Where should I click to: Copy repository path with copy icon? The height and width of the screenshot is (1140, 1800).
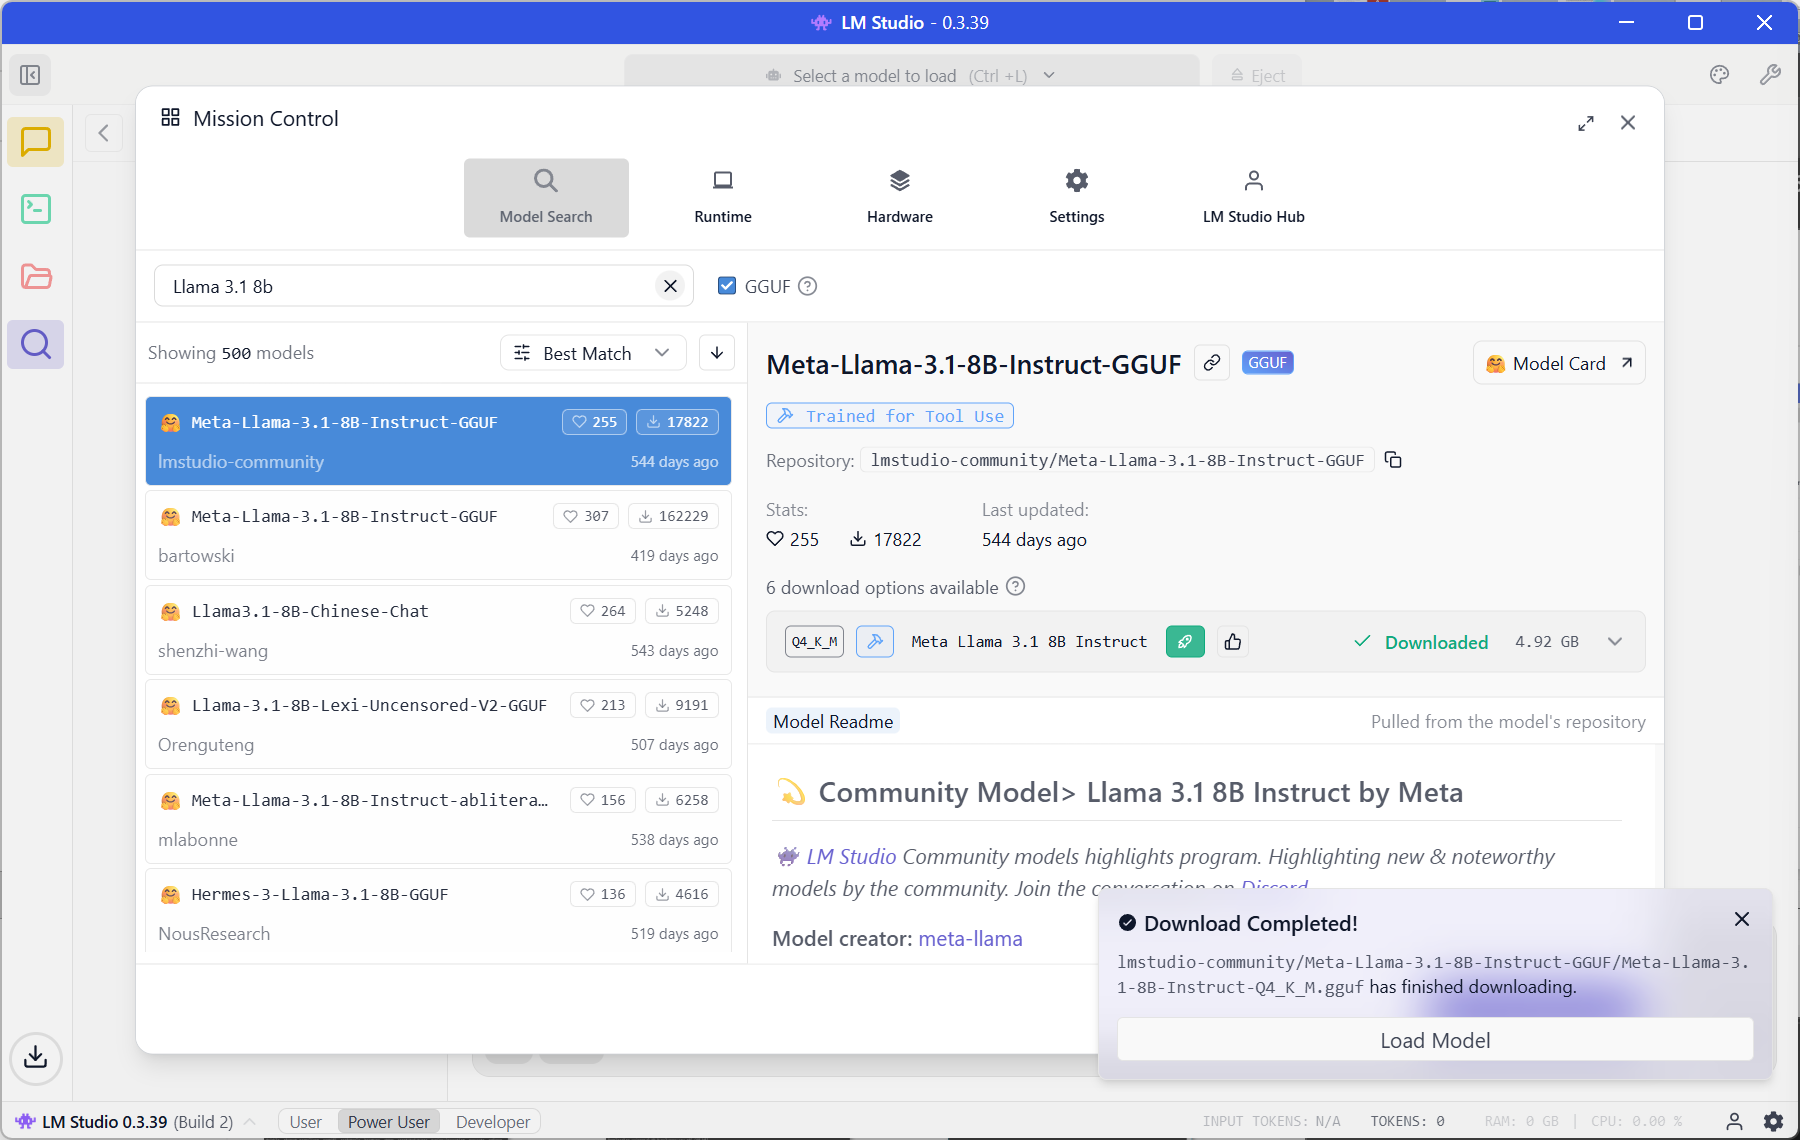click(x=1393, y=460)
